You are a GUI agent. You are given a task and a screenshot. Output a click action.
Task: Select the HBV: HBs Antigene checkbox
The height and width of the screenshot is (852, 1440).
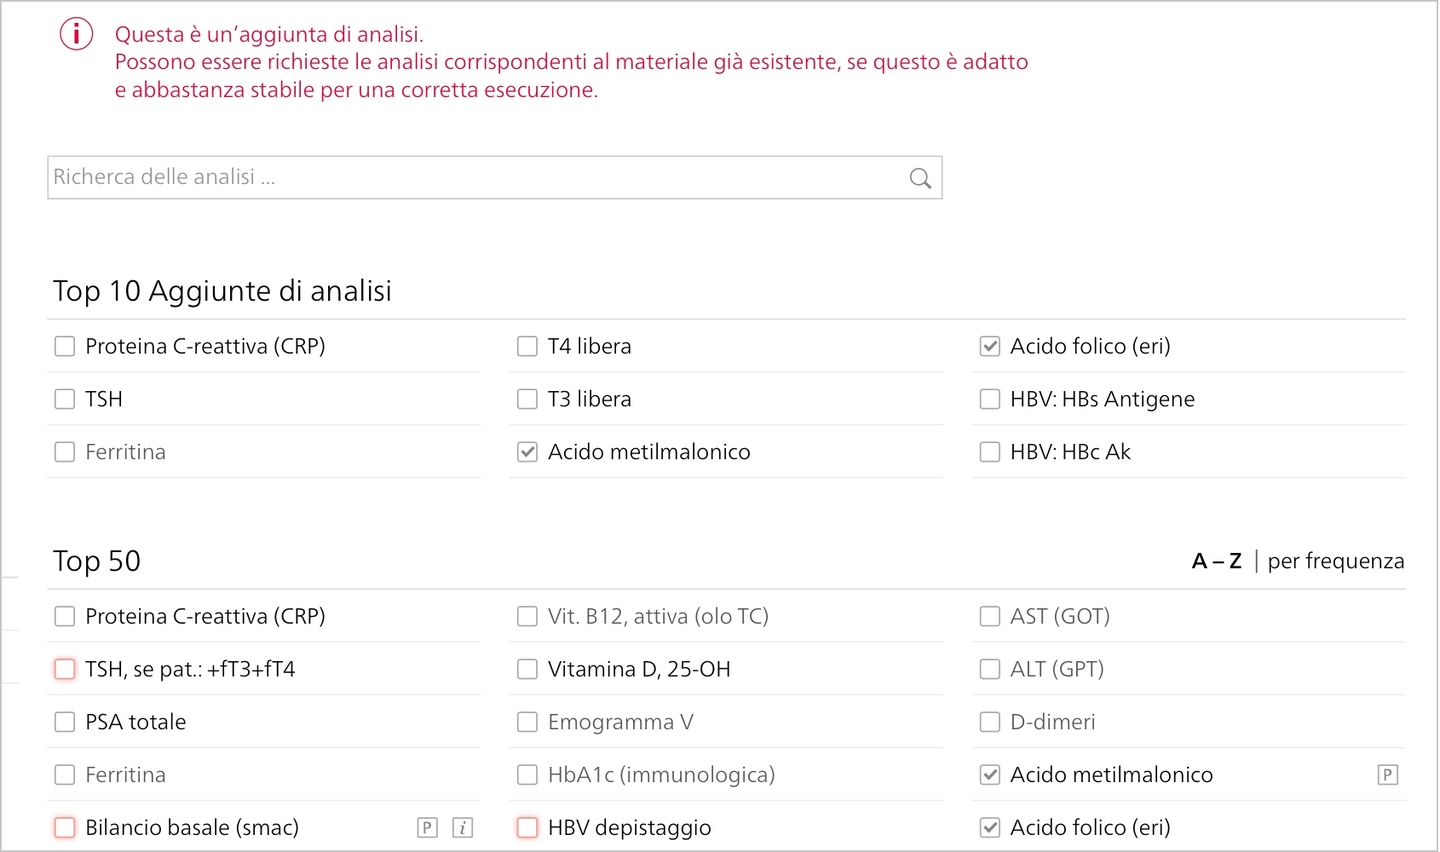tap(990, 399)
